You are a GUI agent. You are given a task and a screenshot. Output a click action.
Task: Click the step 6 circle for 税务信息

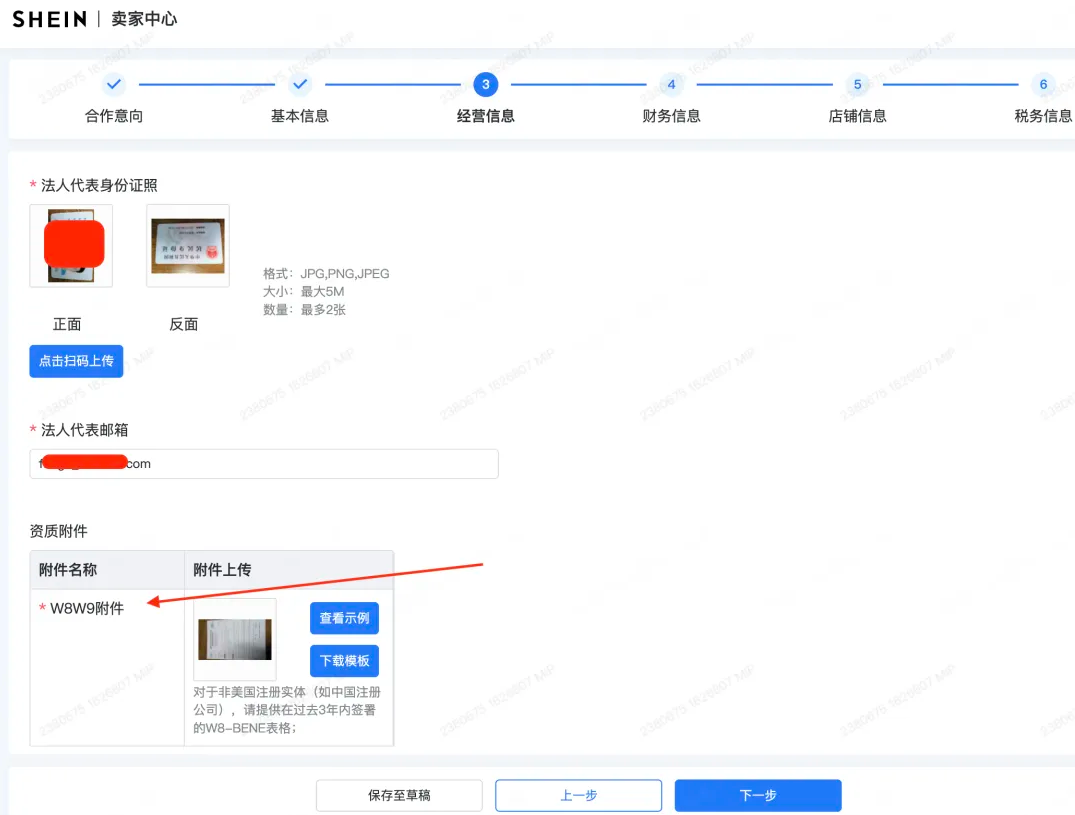(1043, 85)
